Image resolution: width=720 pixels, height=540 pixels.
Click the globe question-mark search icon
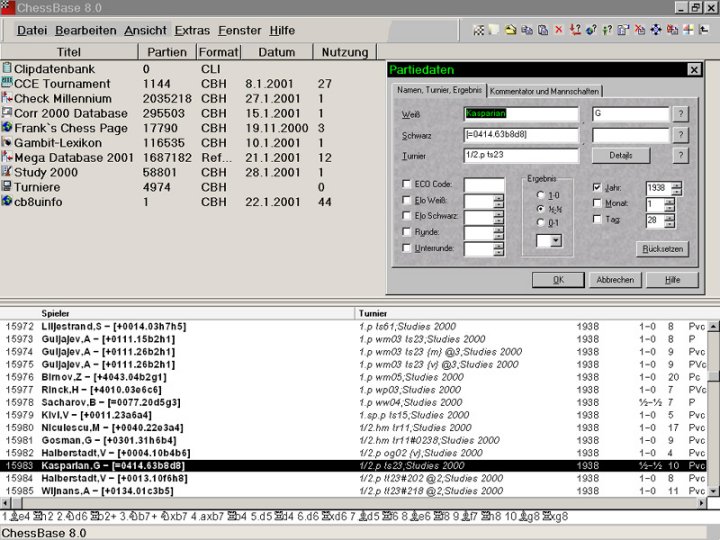[591, 30]
